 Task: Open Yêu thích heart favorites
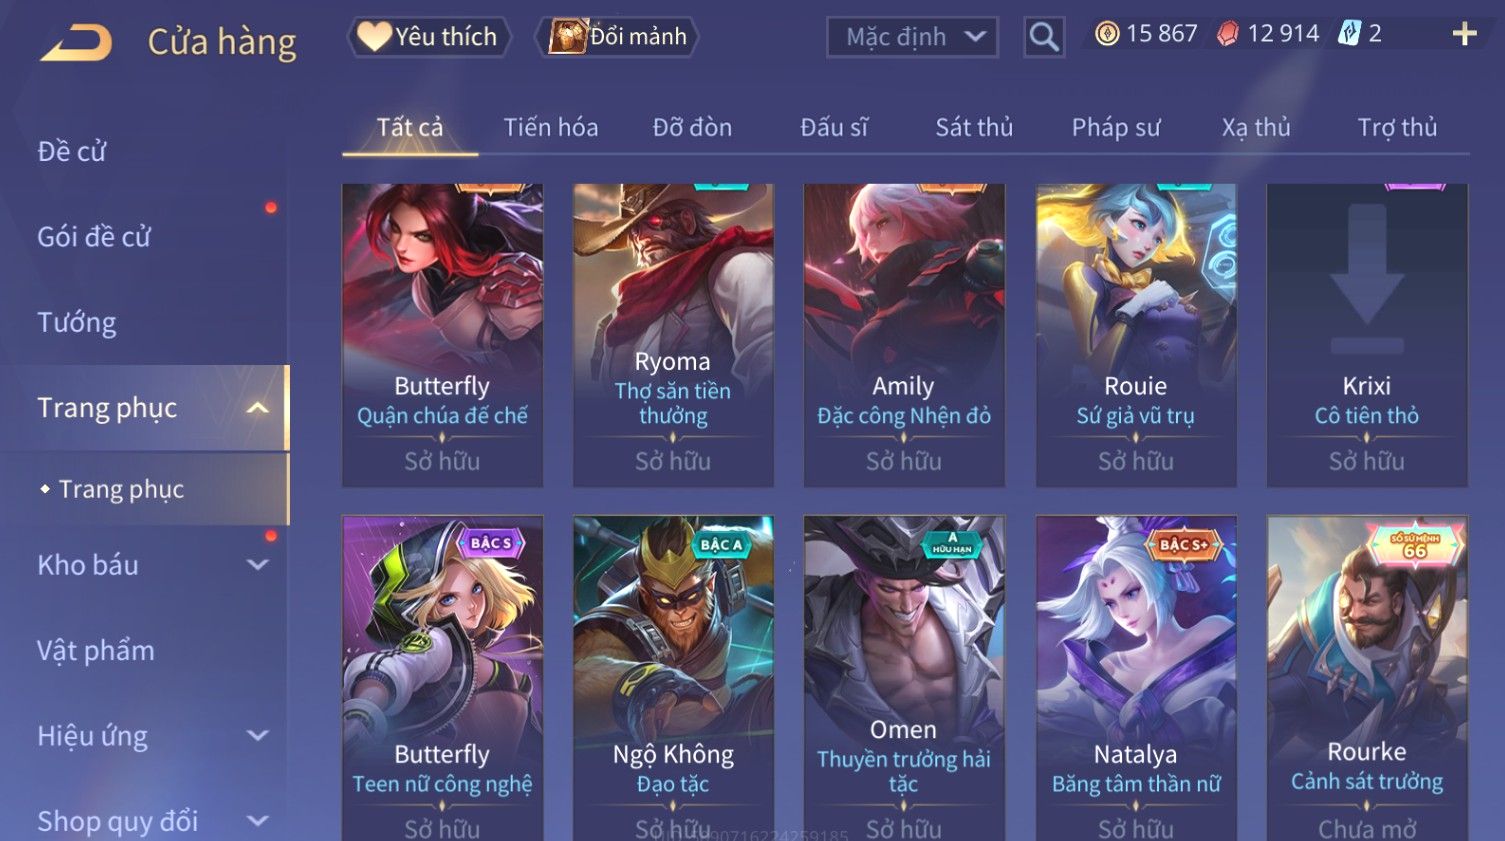tap(428, 37)
